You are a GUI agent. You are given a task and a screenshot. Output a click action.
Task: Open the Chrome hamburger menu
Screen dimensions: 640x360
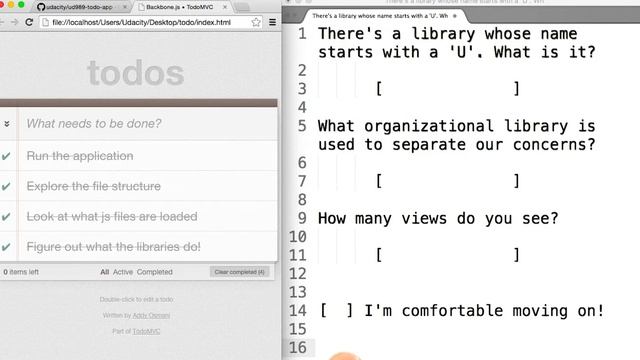click(x=272, y=22)
